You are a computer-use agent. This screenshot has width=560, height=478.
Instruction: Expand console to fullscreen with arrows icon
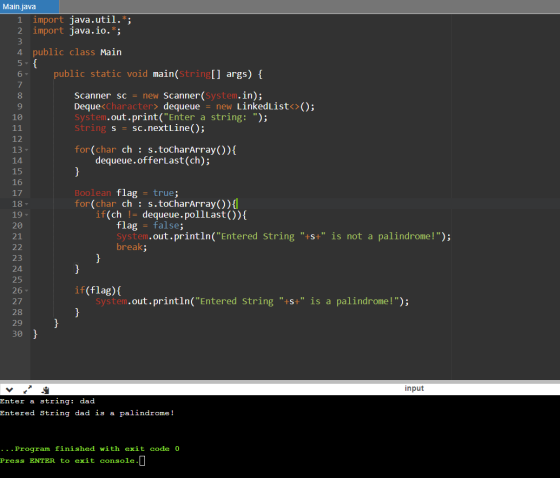tap(28, 389)
